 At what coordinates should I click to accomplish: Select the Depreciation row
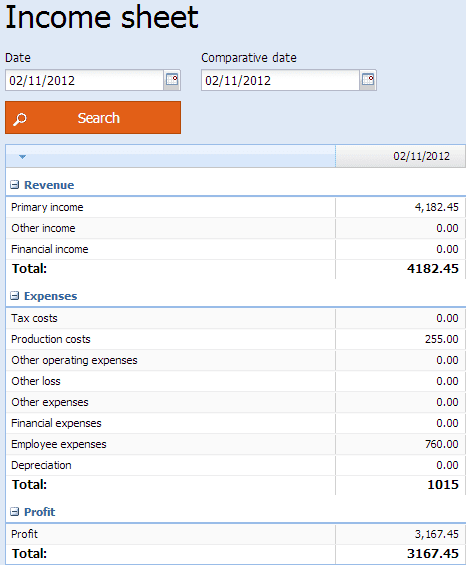pyautogui.click(x=236, y=465)
